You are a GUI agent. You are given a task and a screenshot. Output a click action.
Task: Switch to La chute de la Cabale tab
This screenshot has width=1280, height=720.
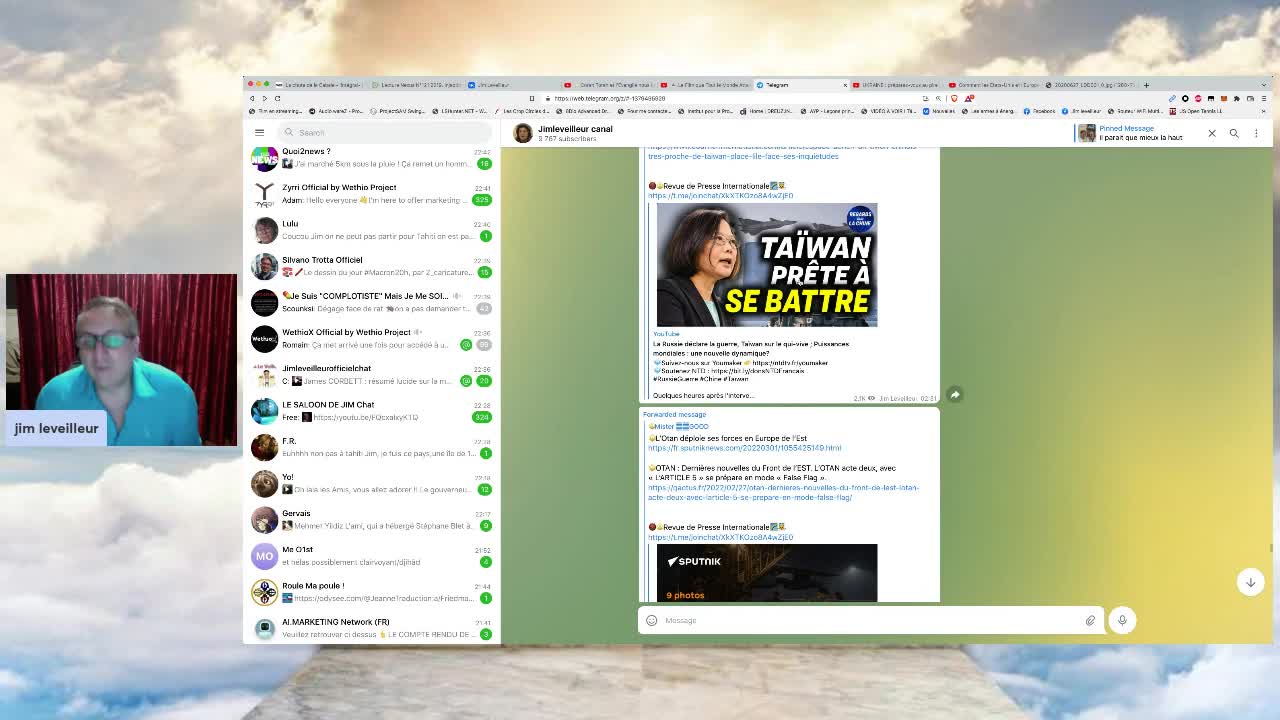(318, 85)
